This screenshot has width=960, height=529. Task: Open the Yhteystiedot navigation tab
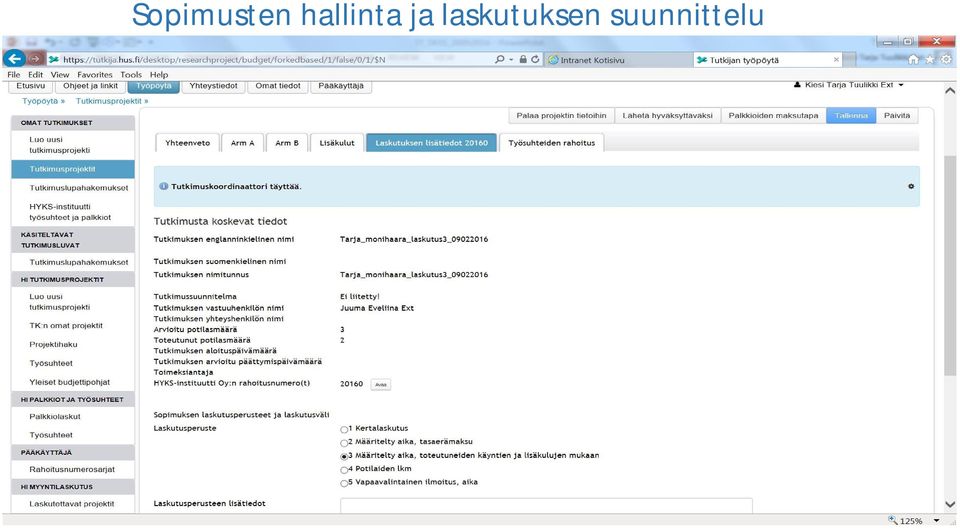click(213, 86)
